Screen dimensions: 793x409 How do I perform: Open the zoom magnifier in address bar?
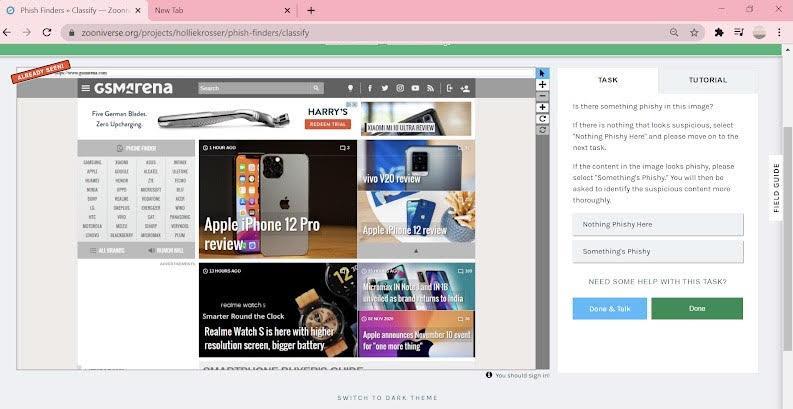(674, 32)
